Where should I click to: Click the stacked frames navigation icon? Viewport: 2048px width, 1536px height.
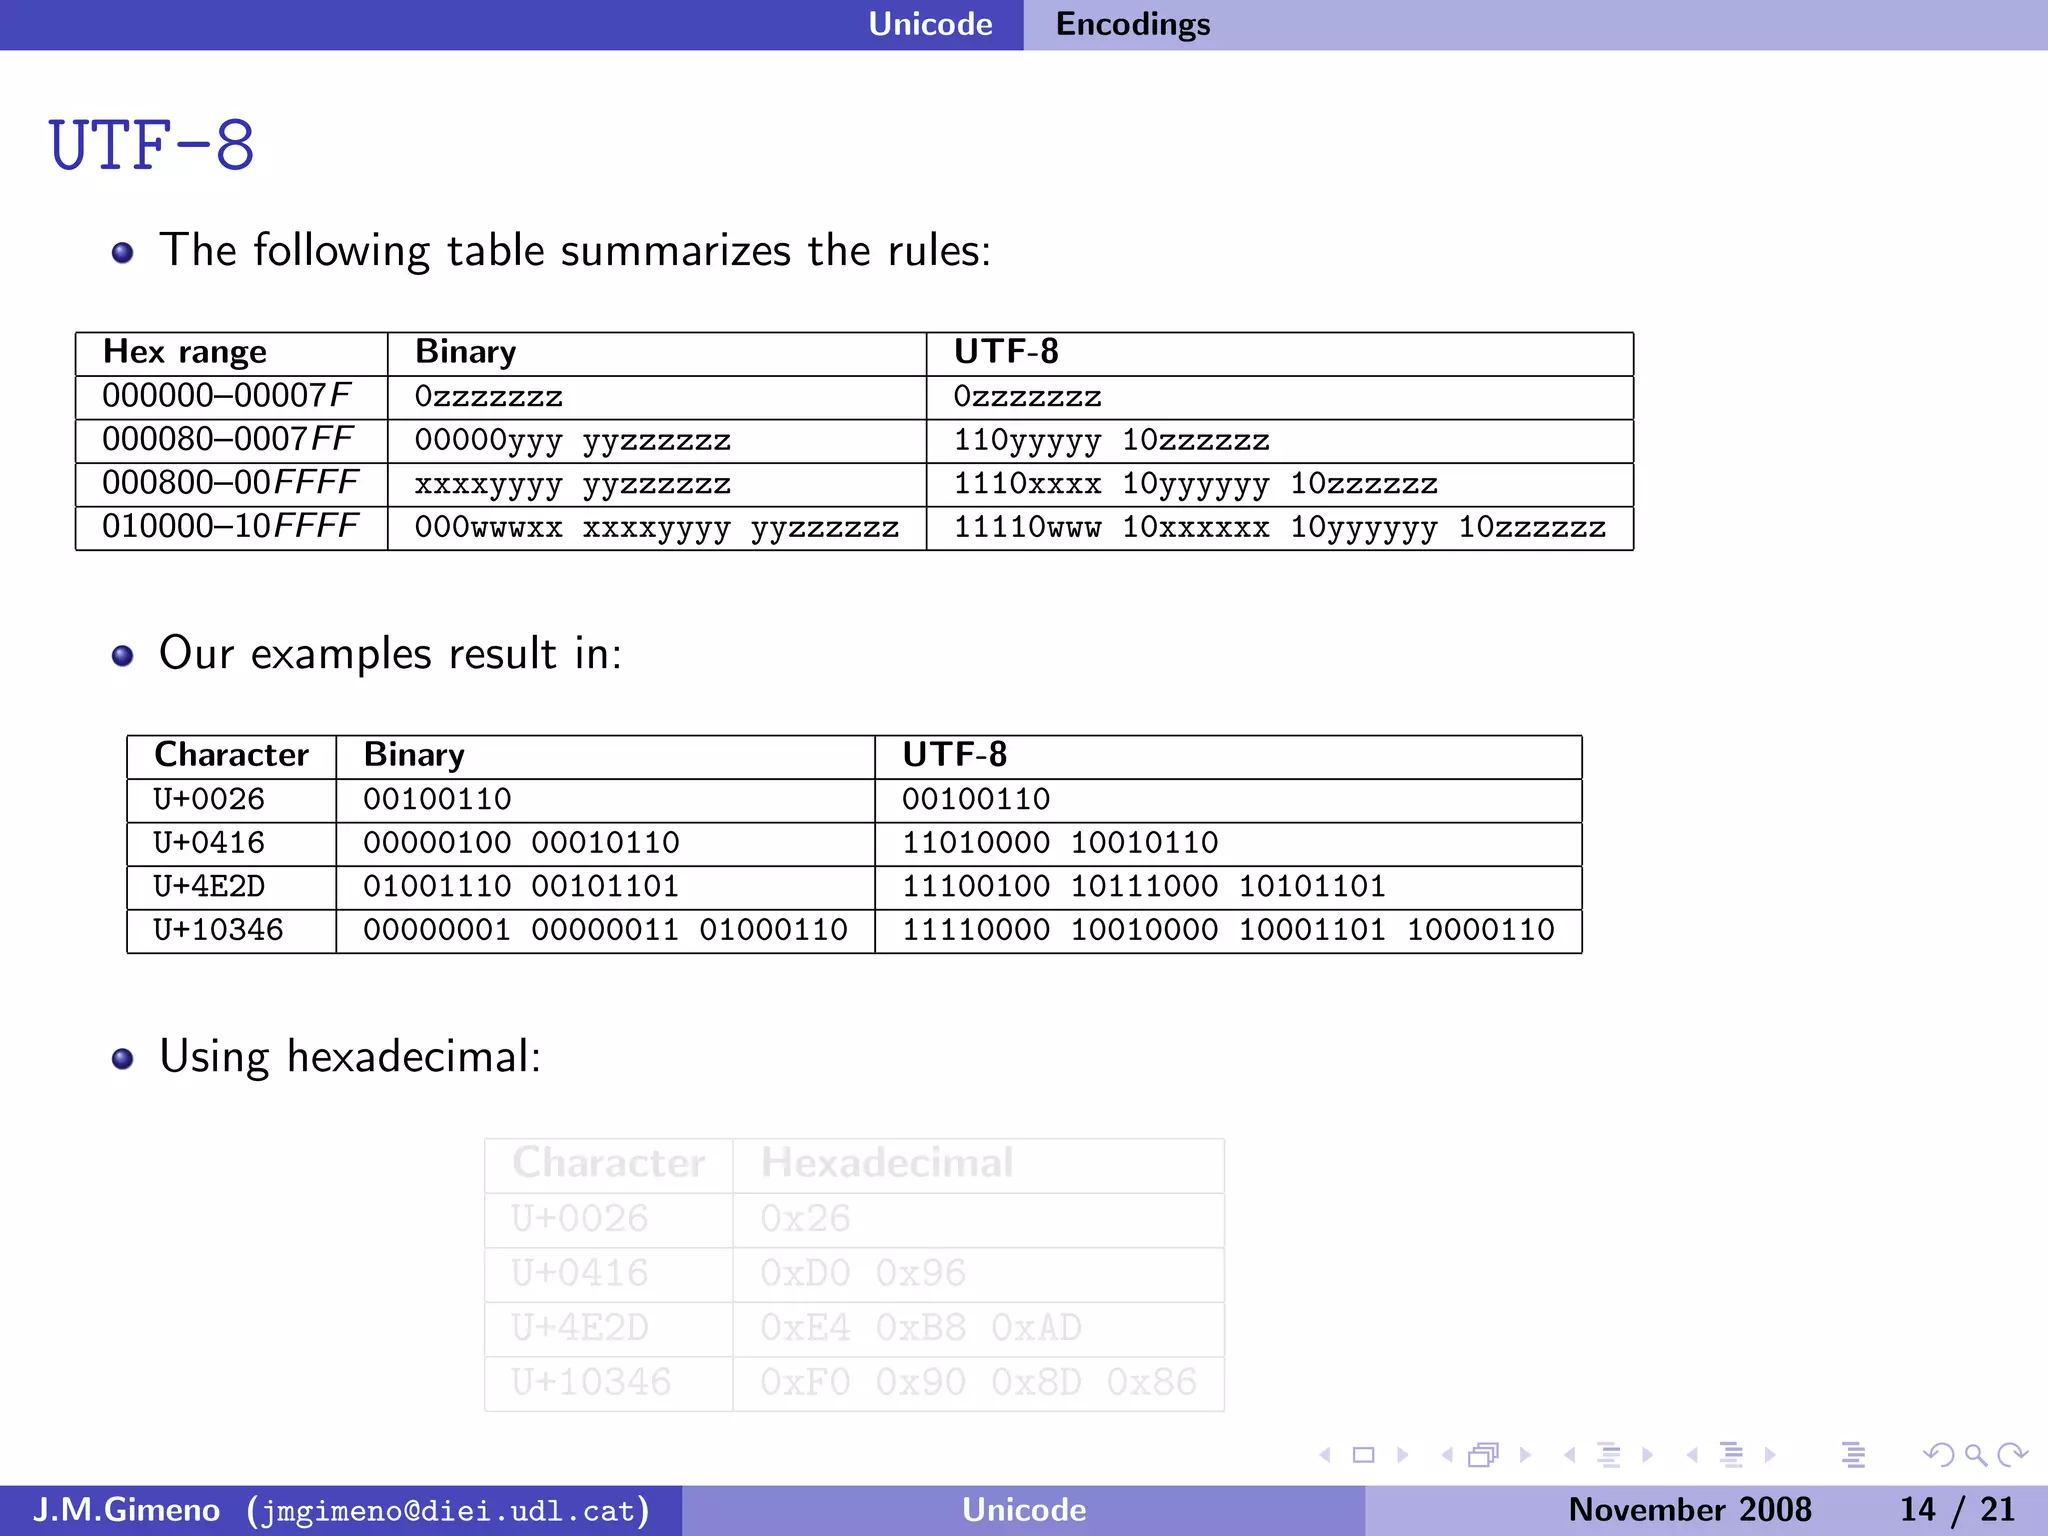point(1484,1455)
